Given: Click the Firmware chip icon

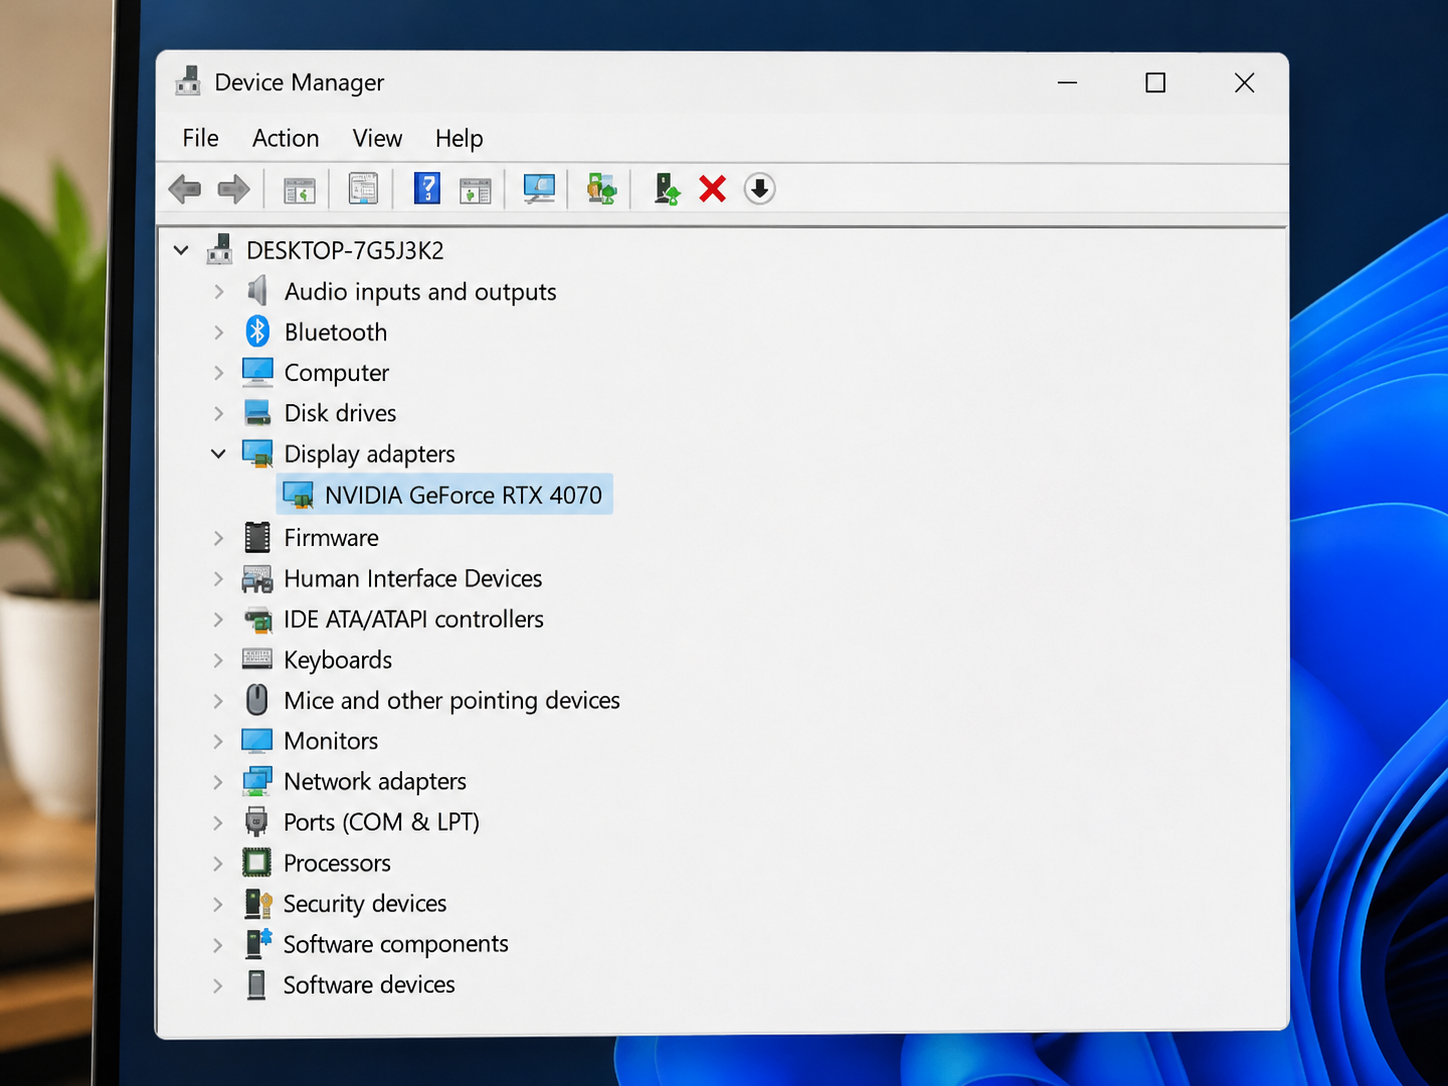Looking at the screenshot, I should point(258,537).
